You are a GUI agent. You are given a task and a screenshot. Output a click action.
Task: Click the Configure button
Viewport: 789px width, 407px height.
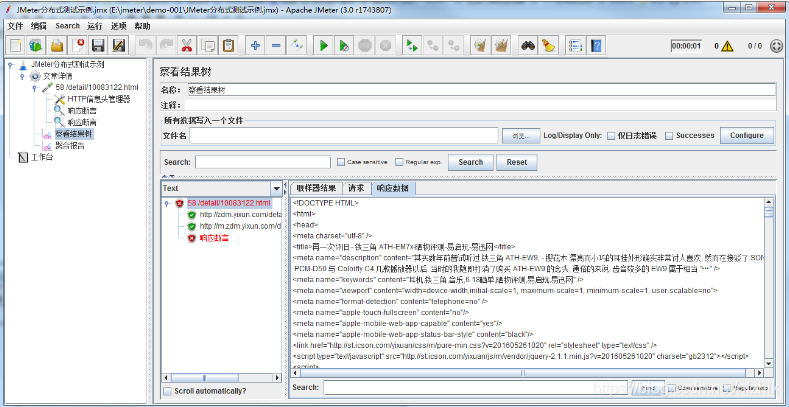(x=747, y=135)
